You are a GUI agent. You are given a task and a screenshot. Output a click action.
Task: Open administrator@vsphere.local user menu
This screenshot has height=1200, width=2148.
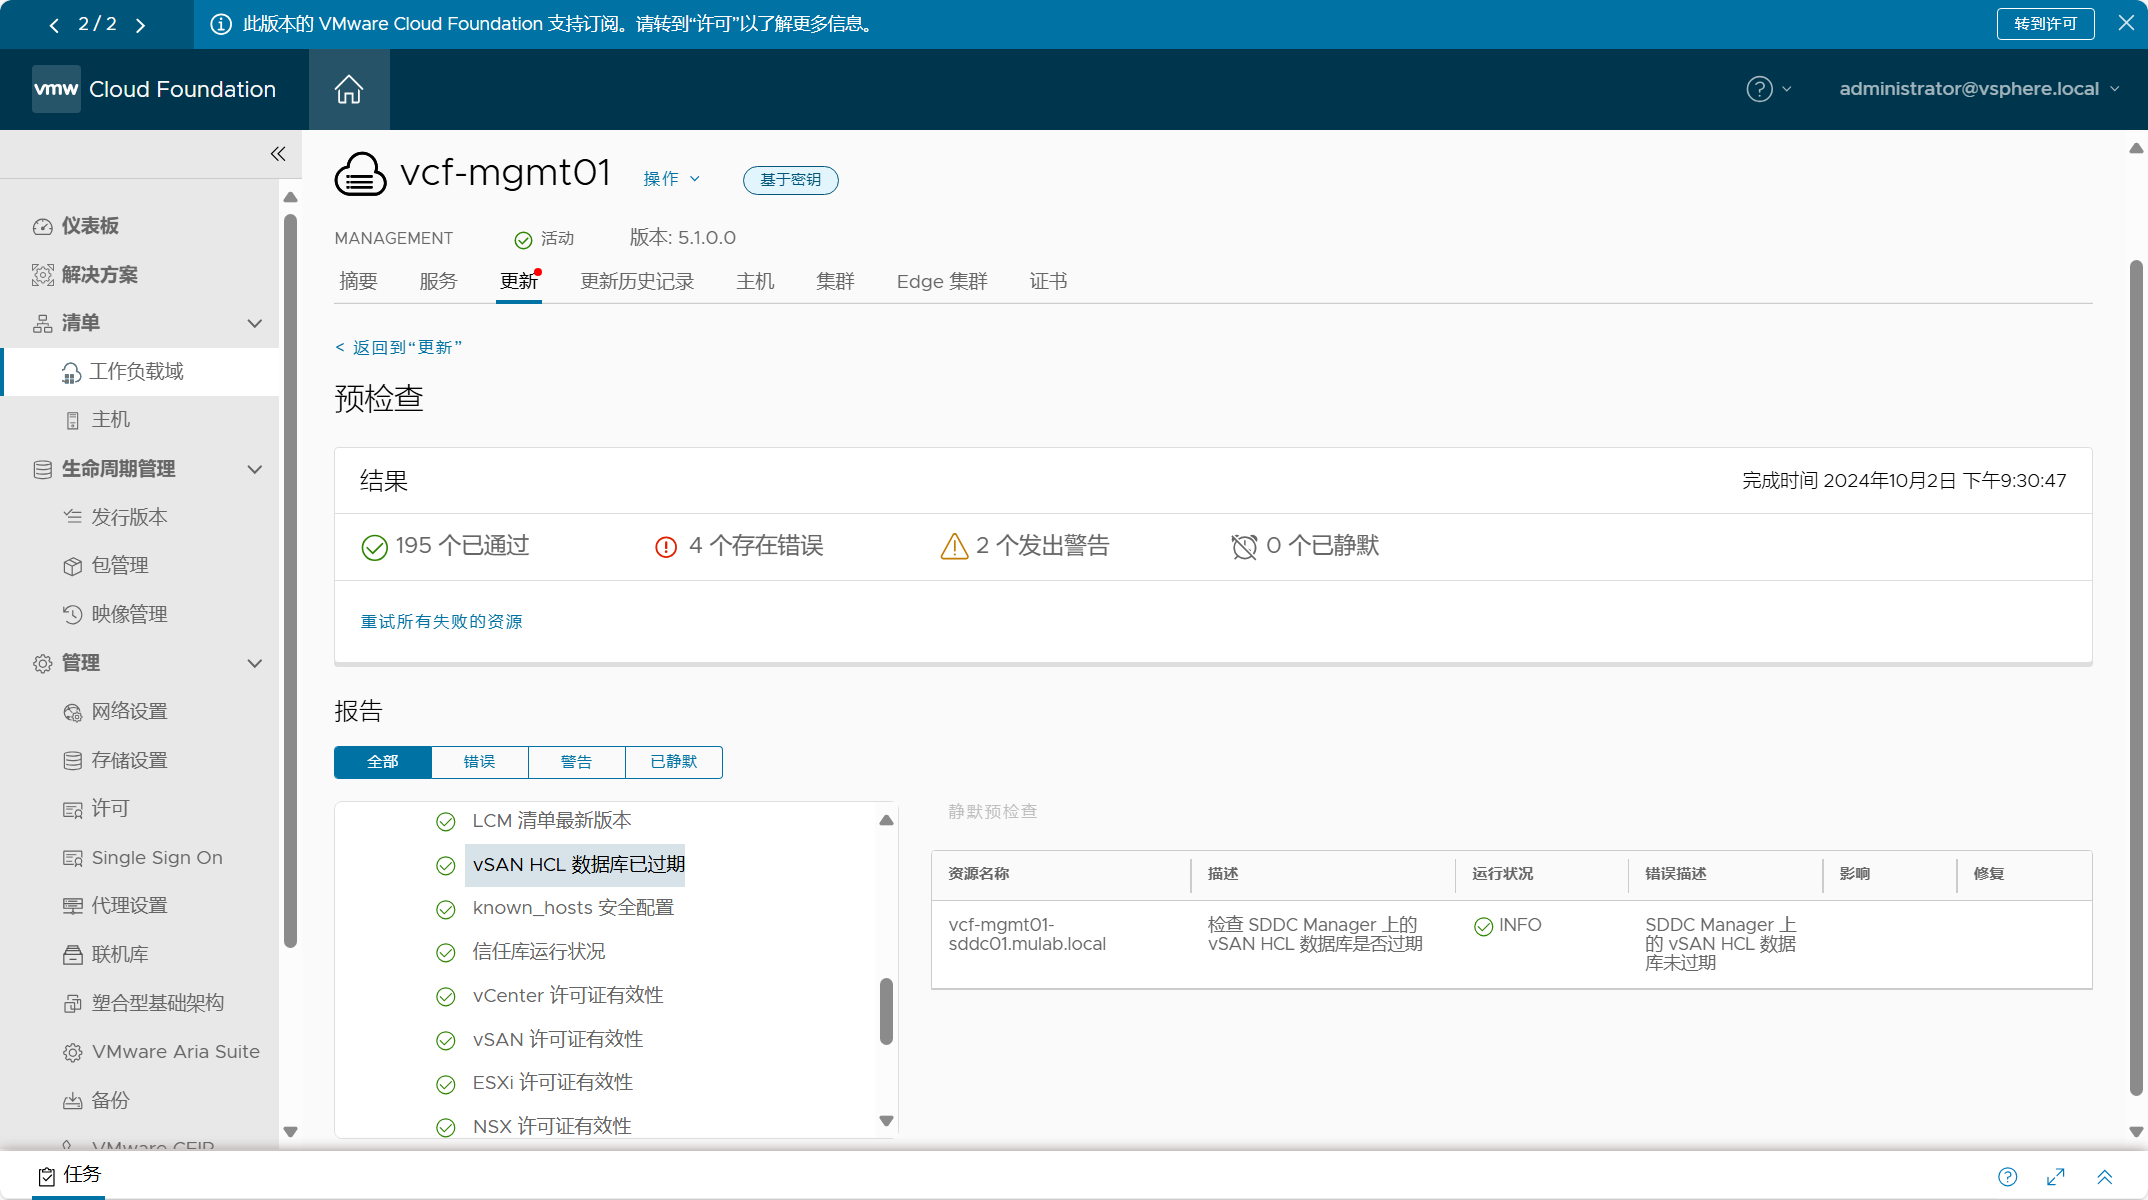(1979, 89)
